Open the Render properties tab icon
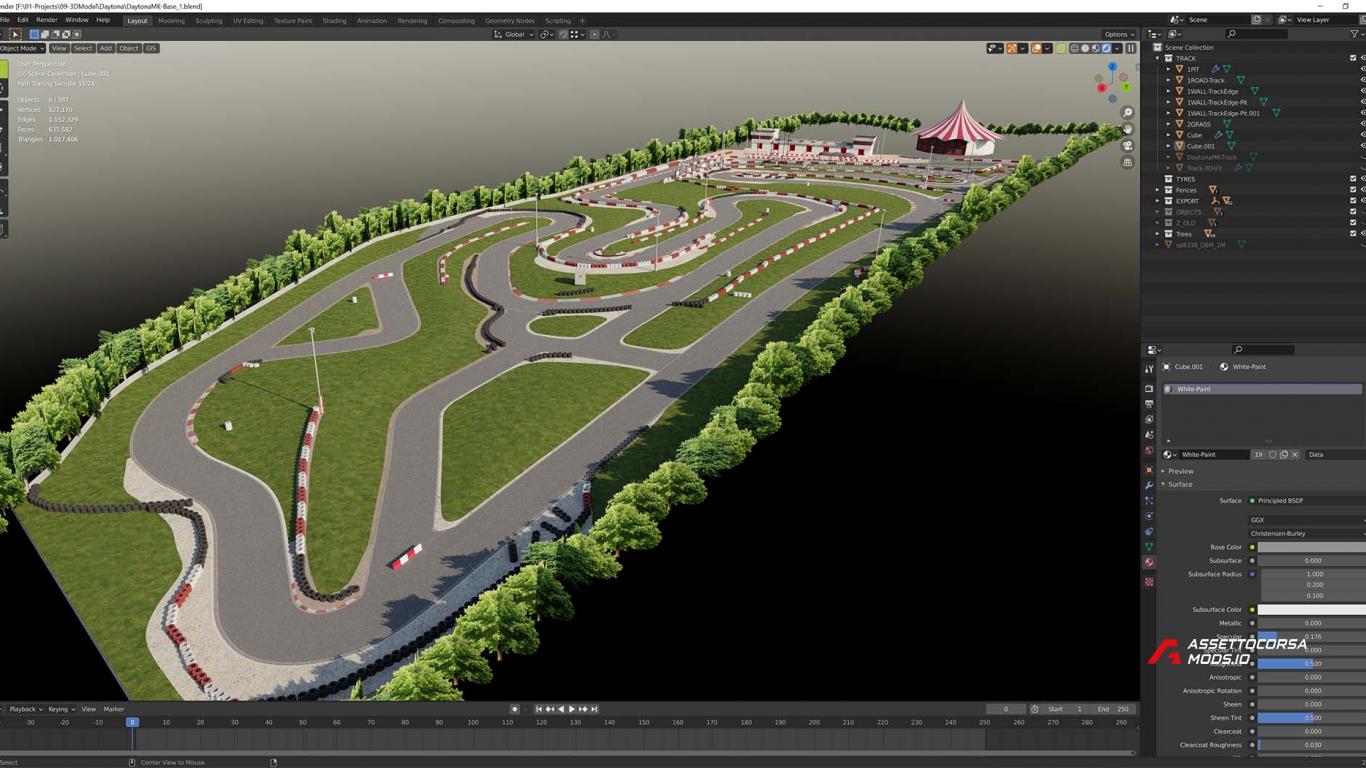Image resolution: width=1366 pixels, height=768 pixels. coord(1149,388)
